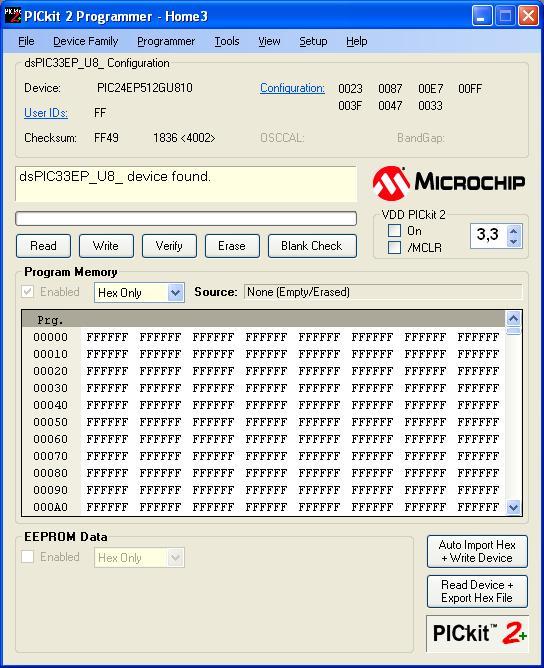
Task: Open the Configuration link
Action: [x=292, y=88]
